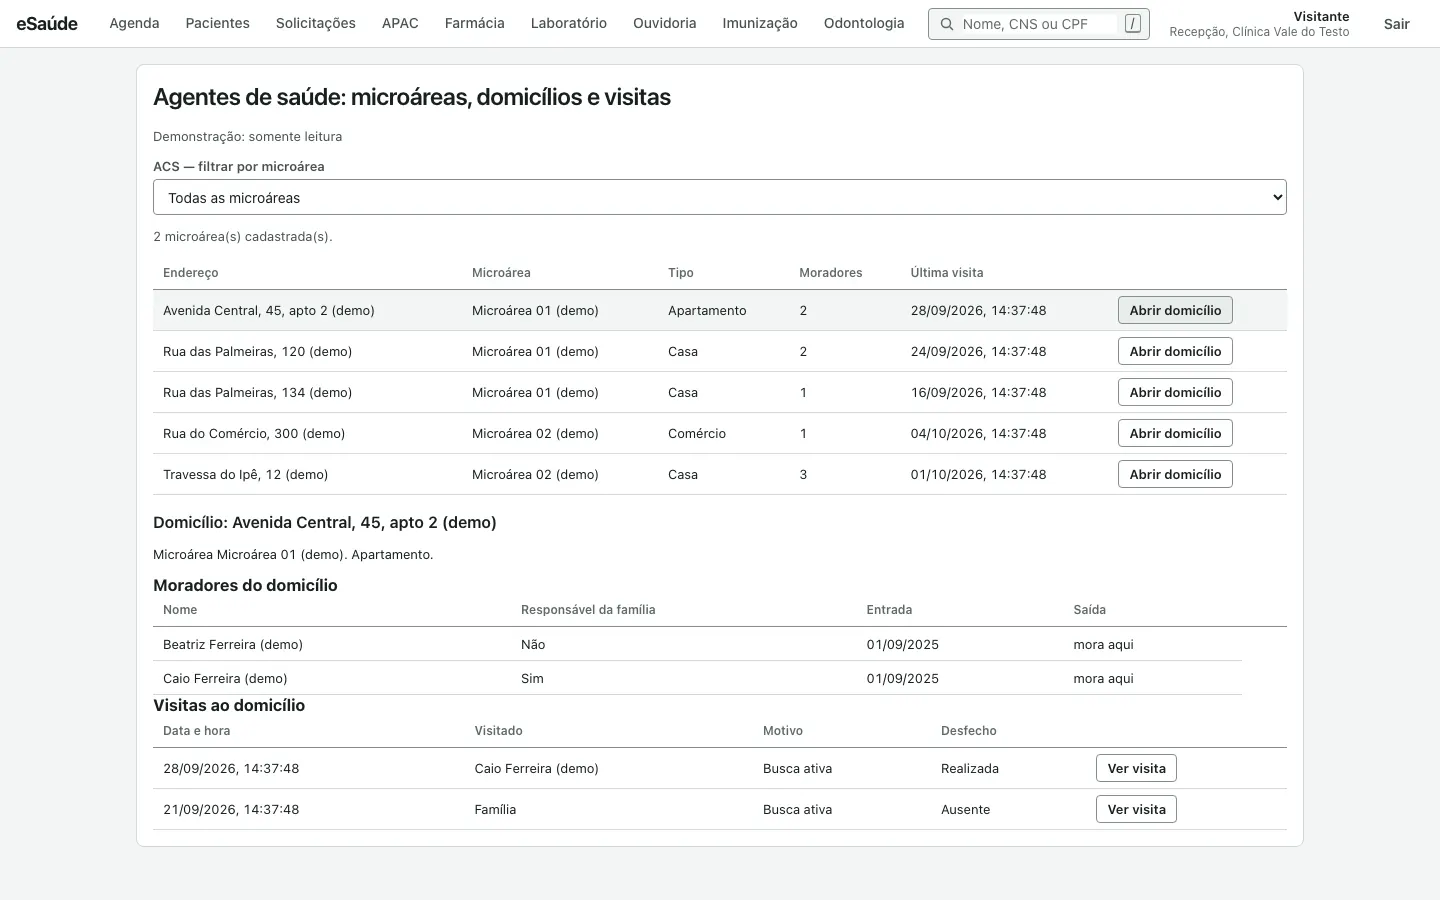Focus the Nome, CNS ou CPF search field
Viewport: 1440px width, 900px height.
tap(1038, 24)
